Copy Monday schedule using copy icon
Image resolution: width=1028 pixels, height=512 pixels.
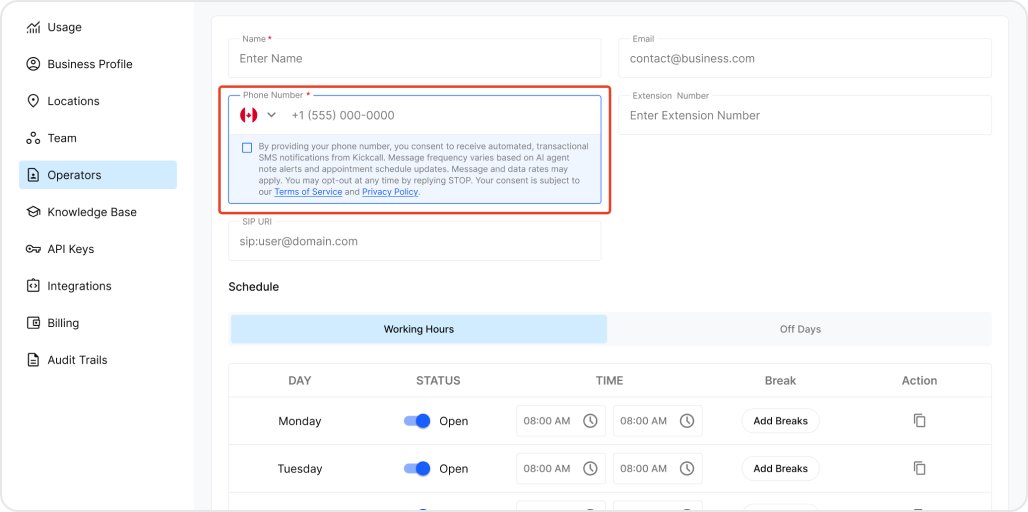click(919, 421)
